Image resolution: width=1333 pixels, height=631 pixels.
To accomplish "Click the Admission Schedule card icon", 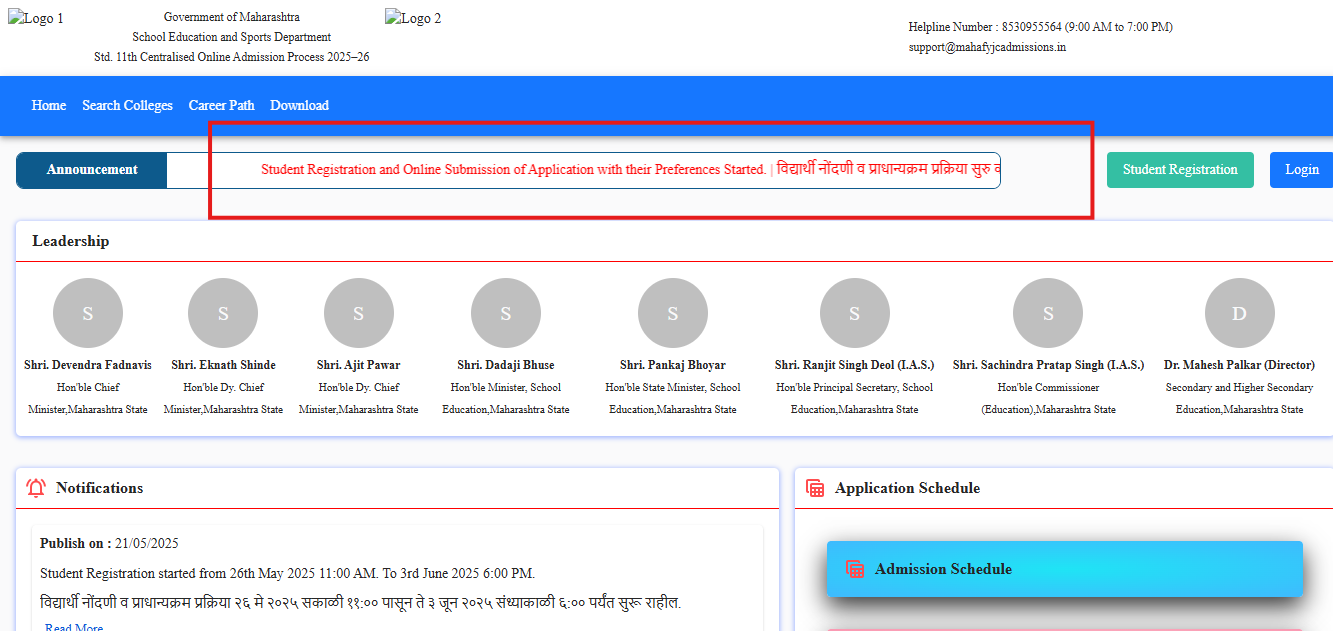I will point(855,569).
